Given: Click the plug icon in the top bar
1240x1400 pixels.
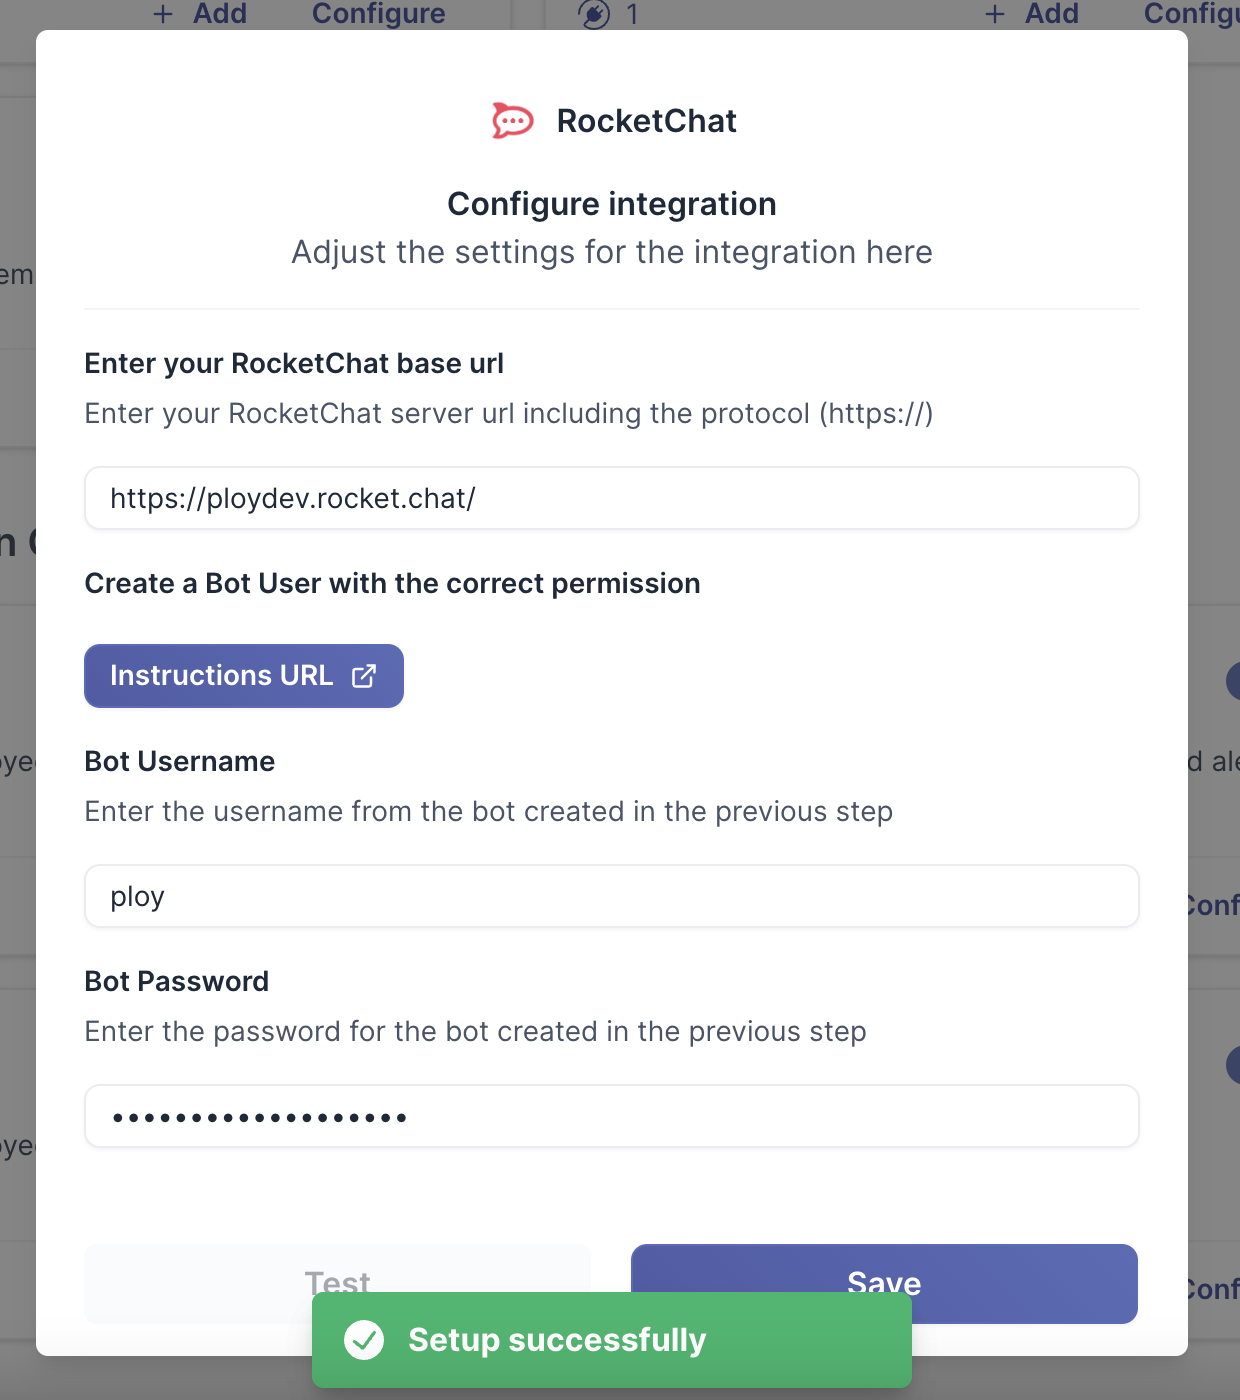Looking at the screenshot, I should 594,14.
